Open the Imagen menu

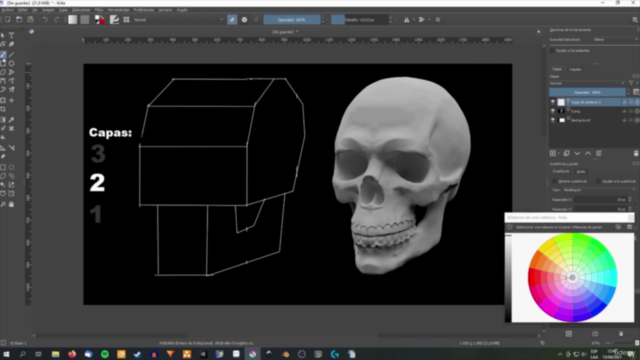click(x=48, y=10)
